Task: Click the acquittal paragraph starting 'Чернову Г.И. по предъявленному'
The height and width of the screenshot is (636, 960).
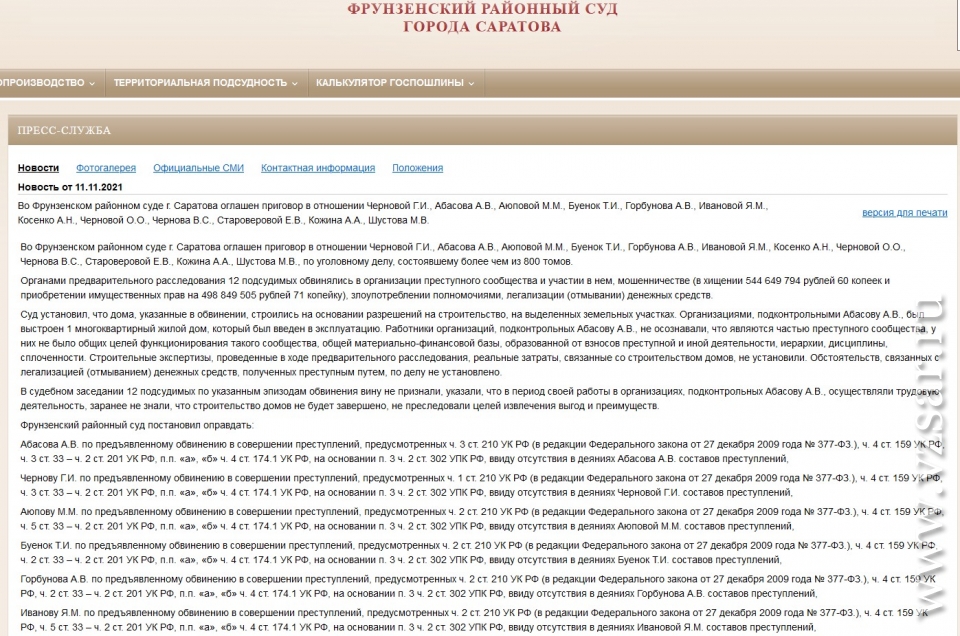Action: point(481,485)
